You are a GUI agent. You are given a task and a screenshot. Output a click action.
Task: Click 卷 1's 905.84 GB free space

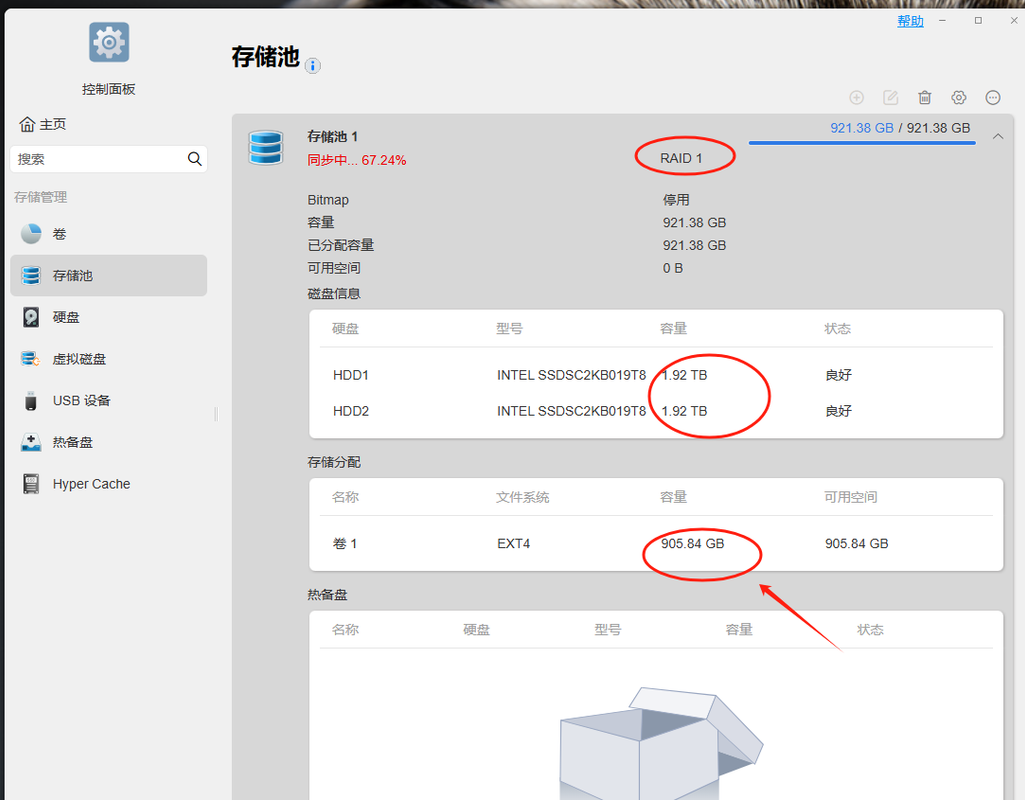[x=856, y=544]
